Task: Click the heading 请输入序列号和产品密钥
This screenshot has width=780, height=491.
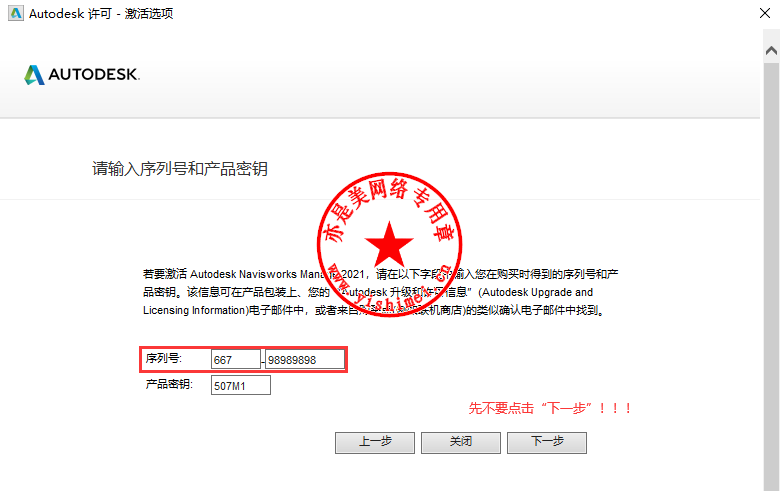Action: coord(180,169)
